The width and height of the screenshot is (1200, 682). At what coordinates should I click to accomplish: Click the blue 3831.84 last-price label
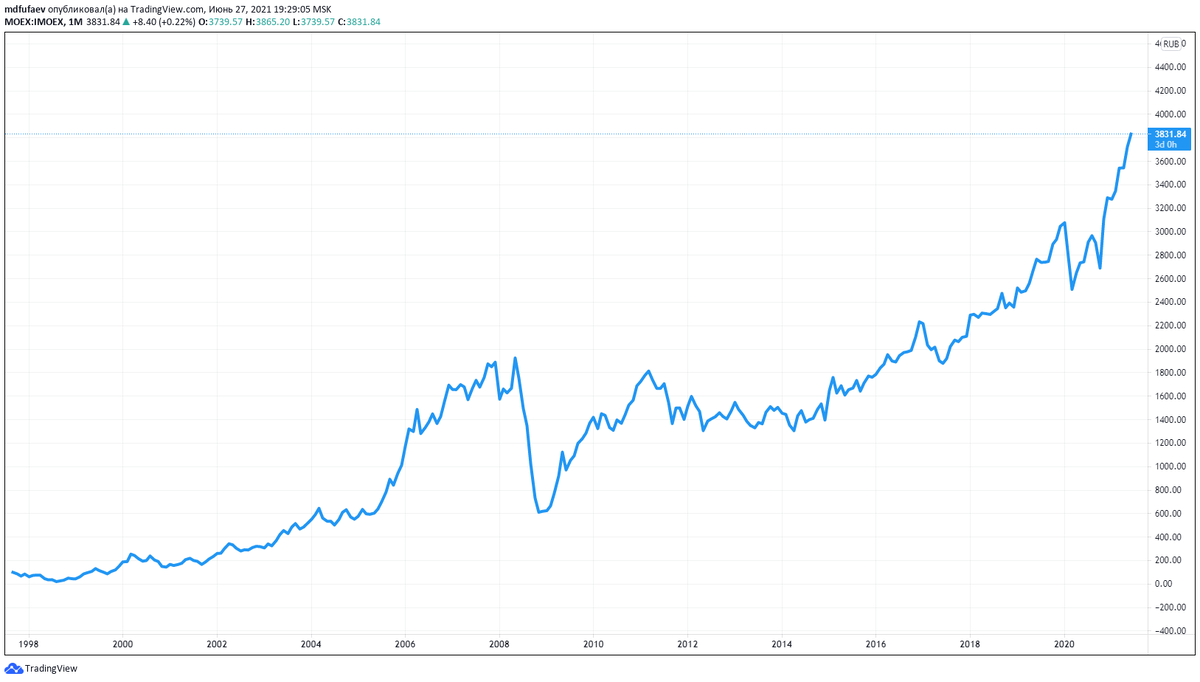[x=1171, y=134]
